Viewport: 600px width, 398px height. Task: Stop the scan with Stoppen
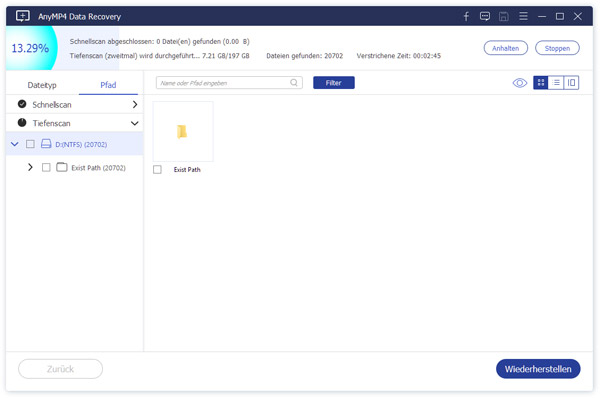point(557,48)
